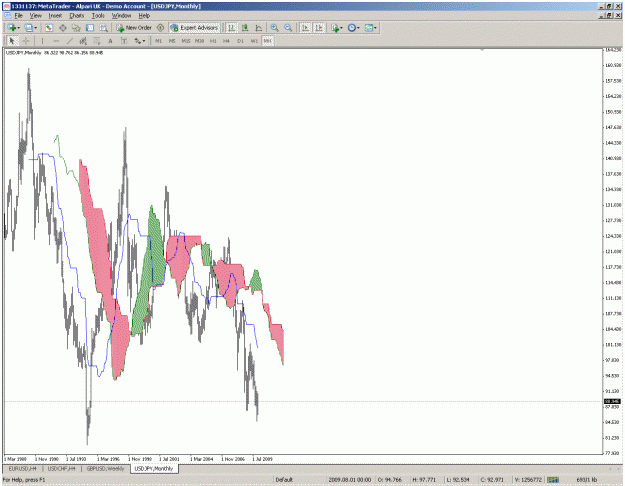Select the Text tool (A)

coord(110,41)
